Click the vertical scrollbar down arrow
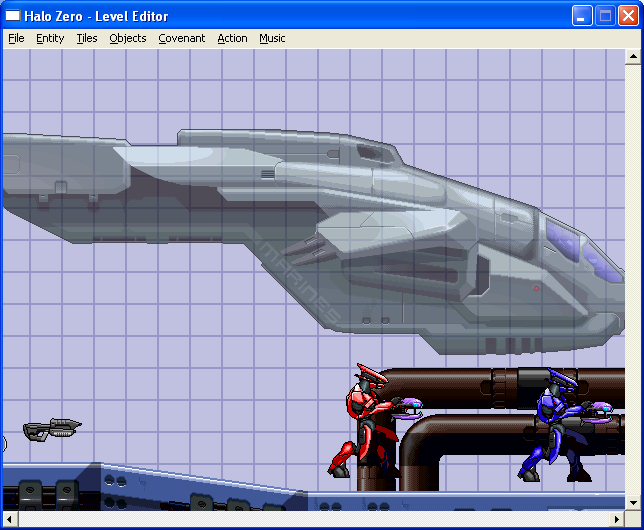Screen dimensions: 644x530 point(633,502)
